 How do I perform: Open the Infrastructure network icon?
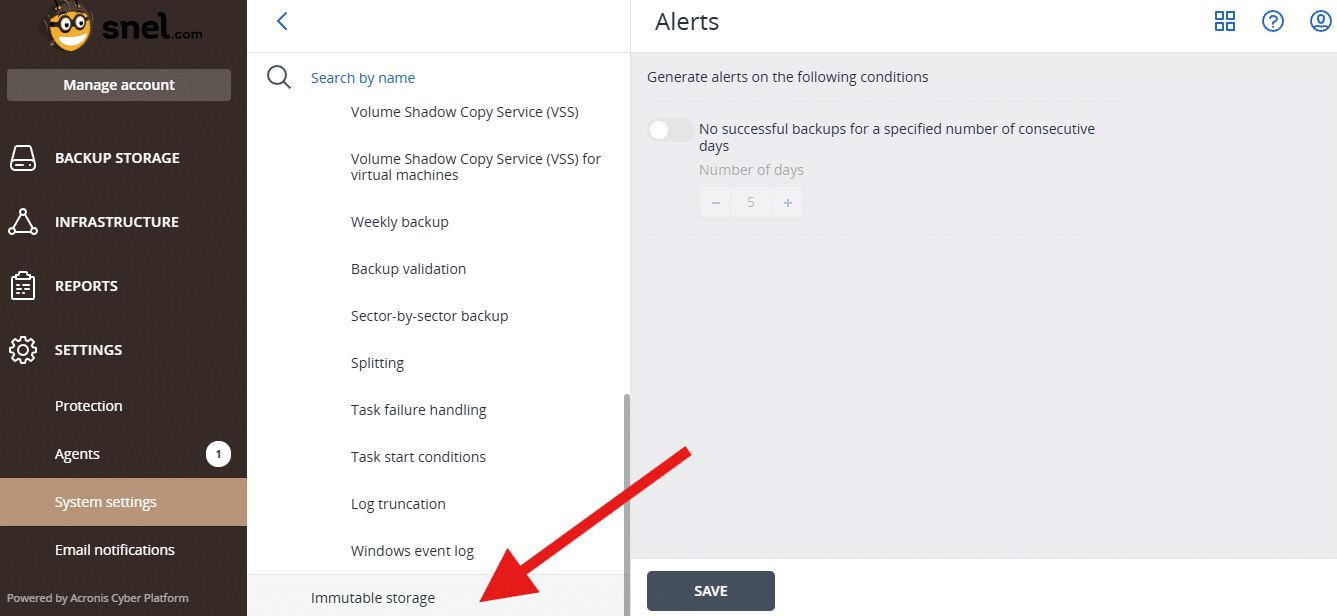pyautogui.click(x=23, y=222)
